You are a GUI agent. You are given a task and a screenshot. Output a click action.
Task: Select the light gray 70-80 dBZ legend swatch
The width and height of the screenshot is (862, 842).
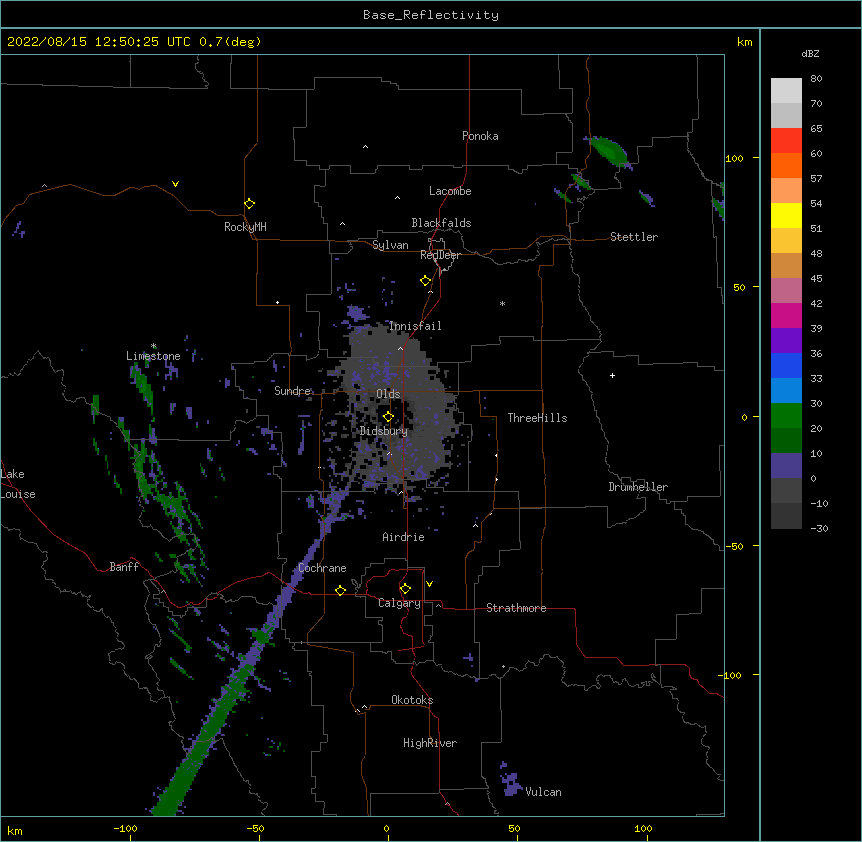pos(786,91)
